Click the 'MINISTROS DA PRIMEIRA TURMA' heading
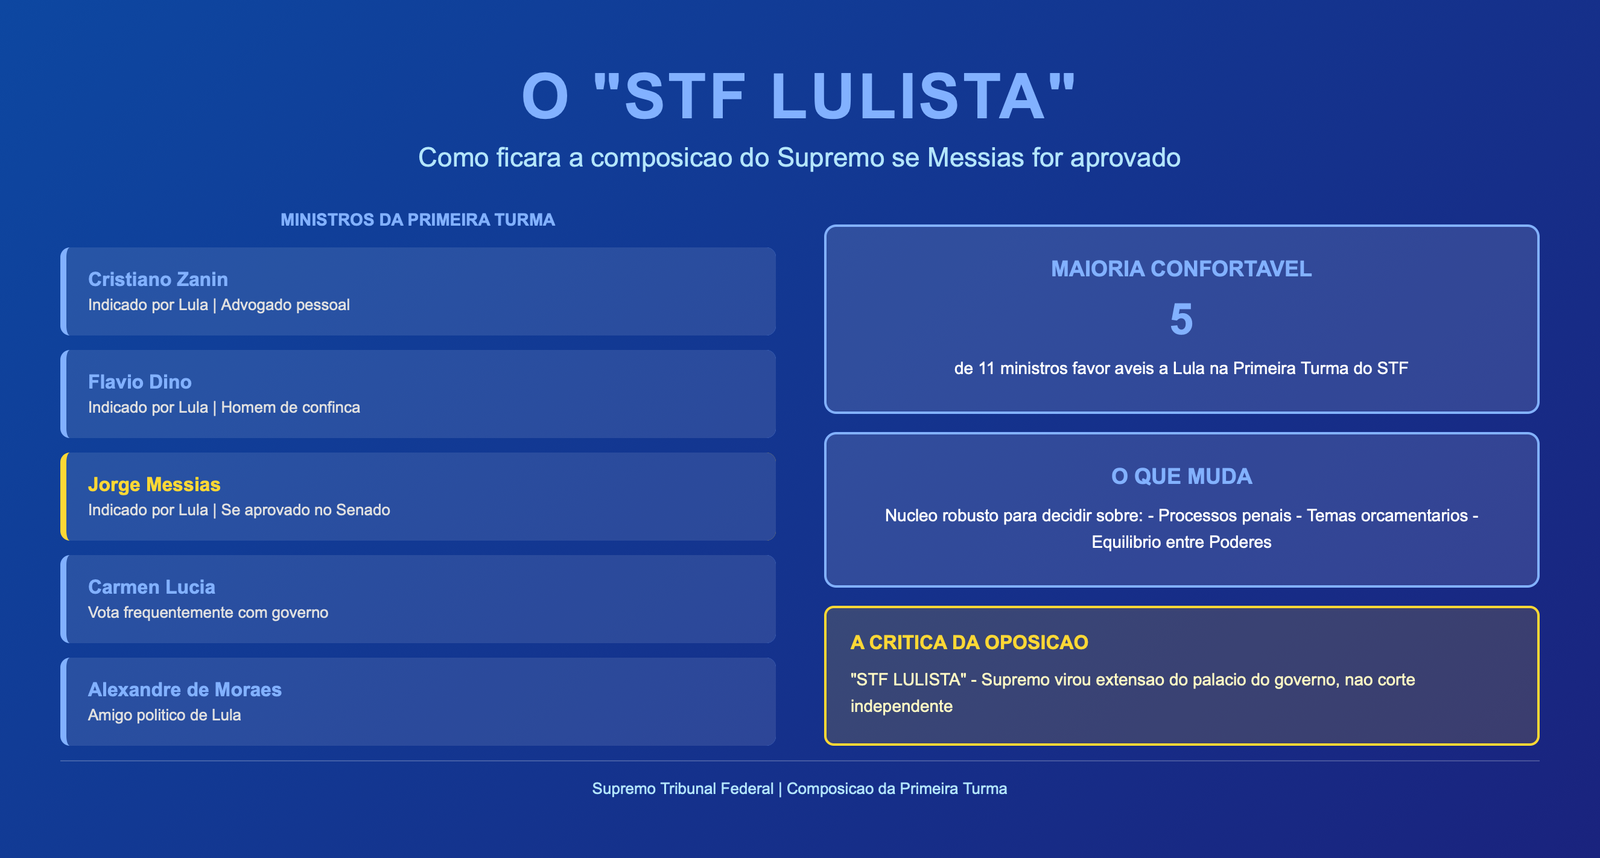Image resolution: width=1600 pixels, height=858 pixels. [x=417, y=220]
